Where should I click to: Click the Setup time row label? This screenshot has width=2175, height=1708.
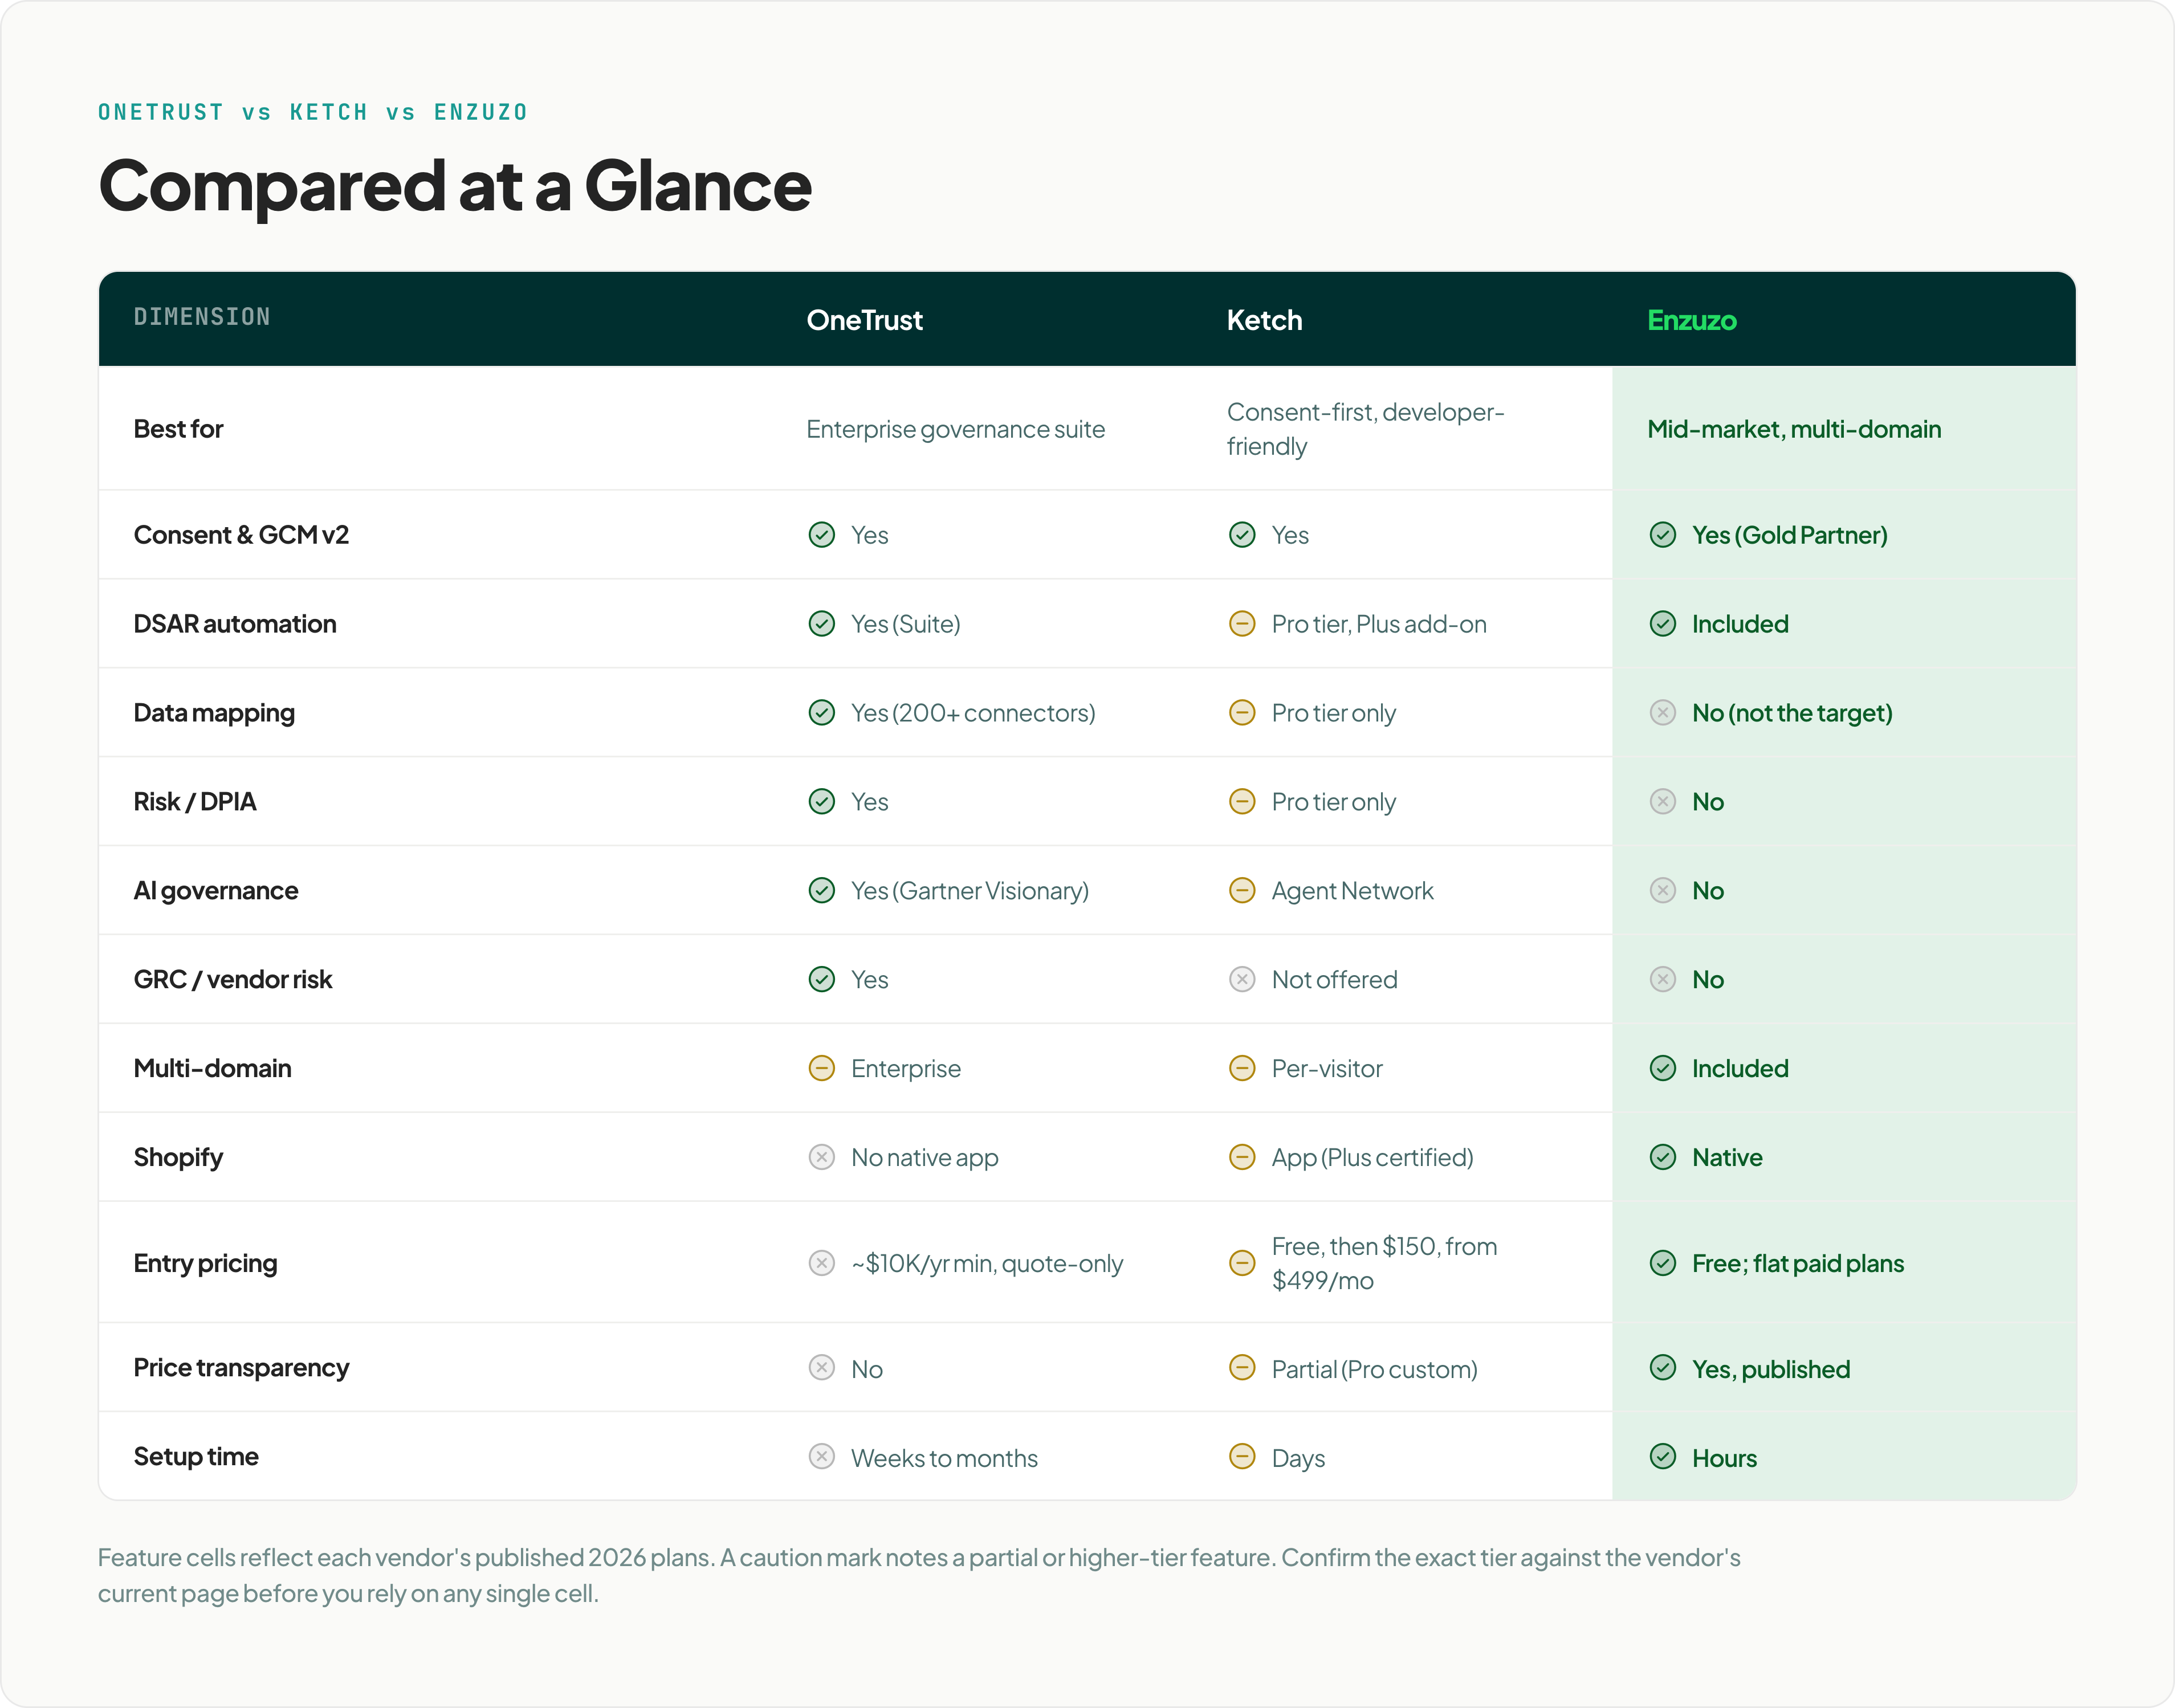click(x=196, y=1457)
